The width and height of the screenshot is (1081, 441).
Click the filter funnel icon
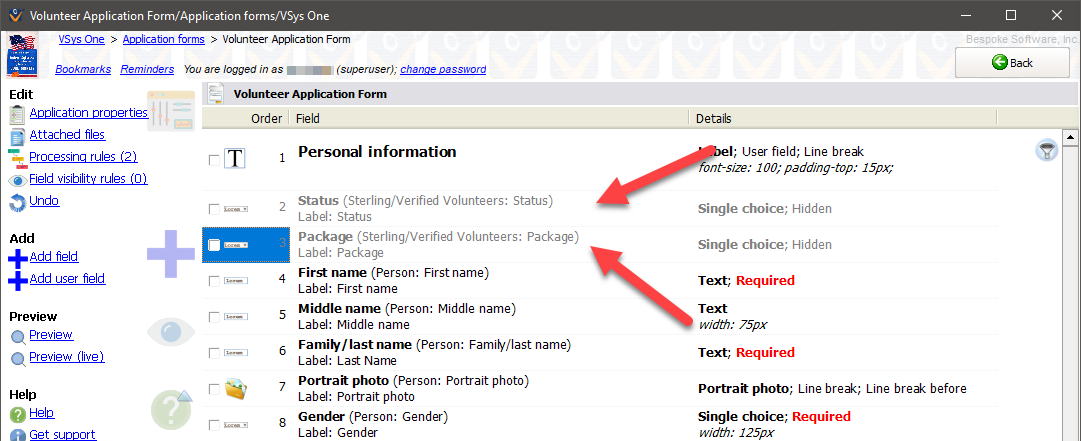click(1047, 151)
